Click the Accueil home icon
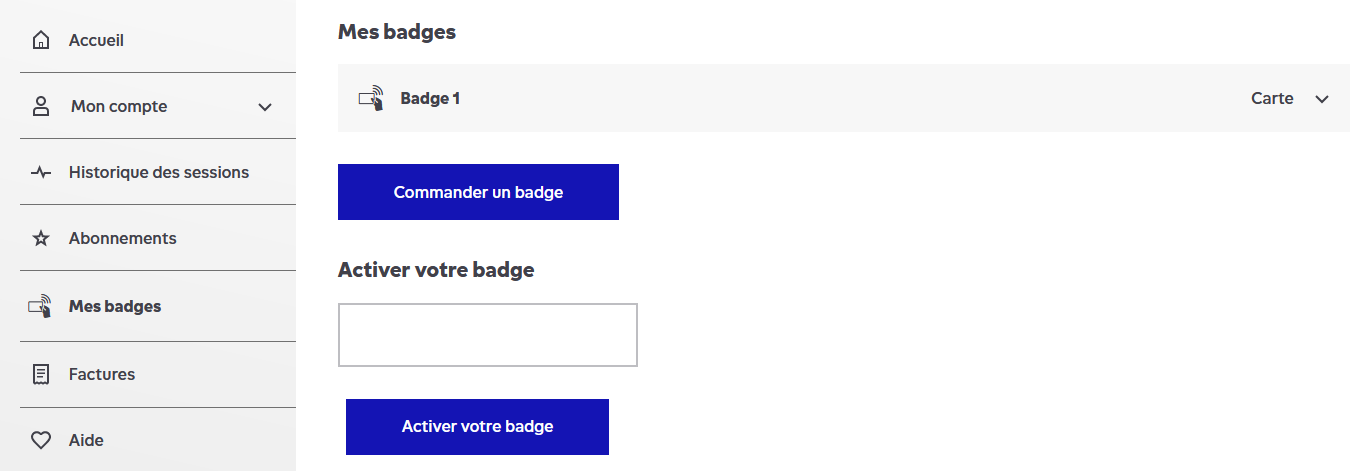The image size is (1353, 471). (x=41, y=41)
